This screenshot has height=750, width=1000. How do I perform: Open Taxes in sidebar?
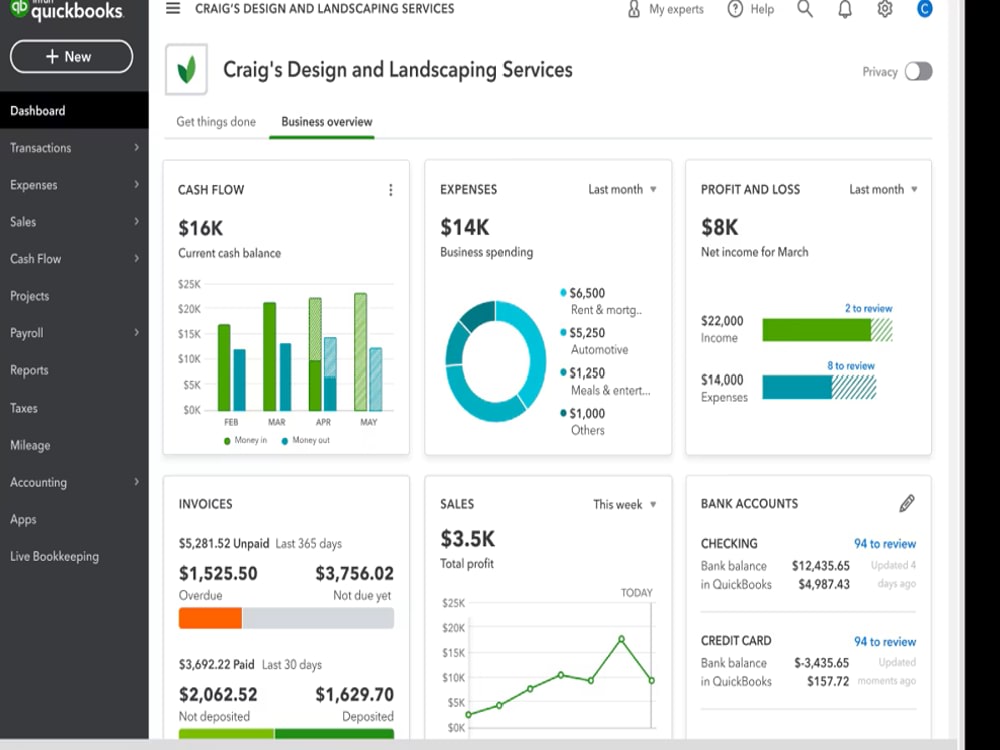[74, 408]
